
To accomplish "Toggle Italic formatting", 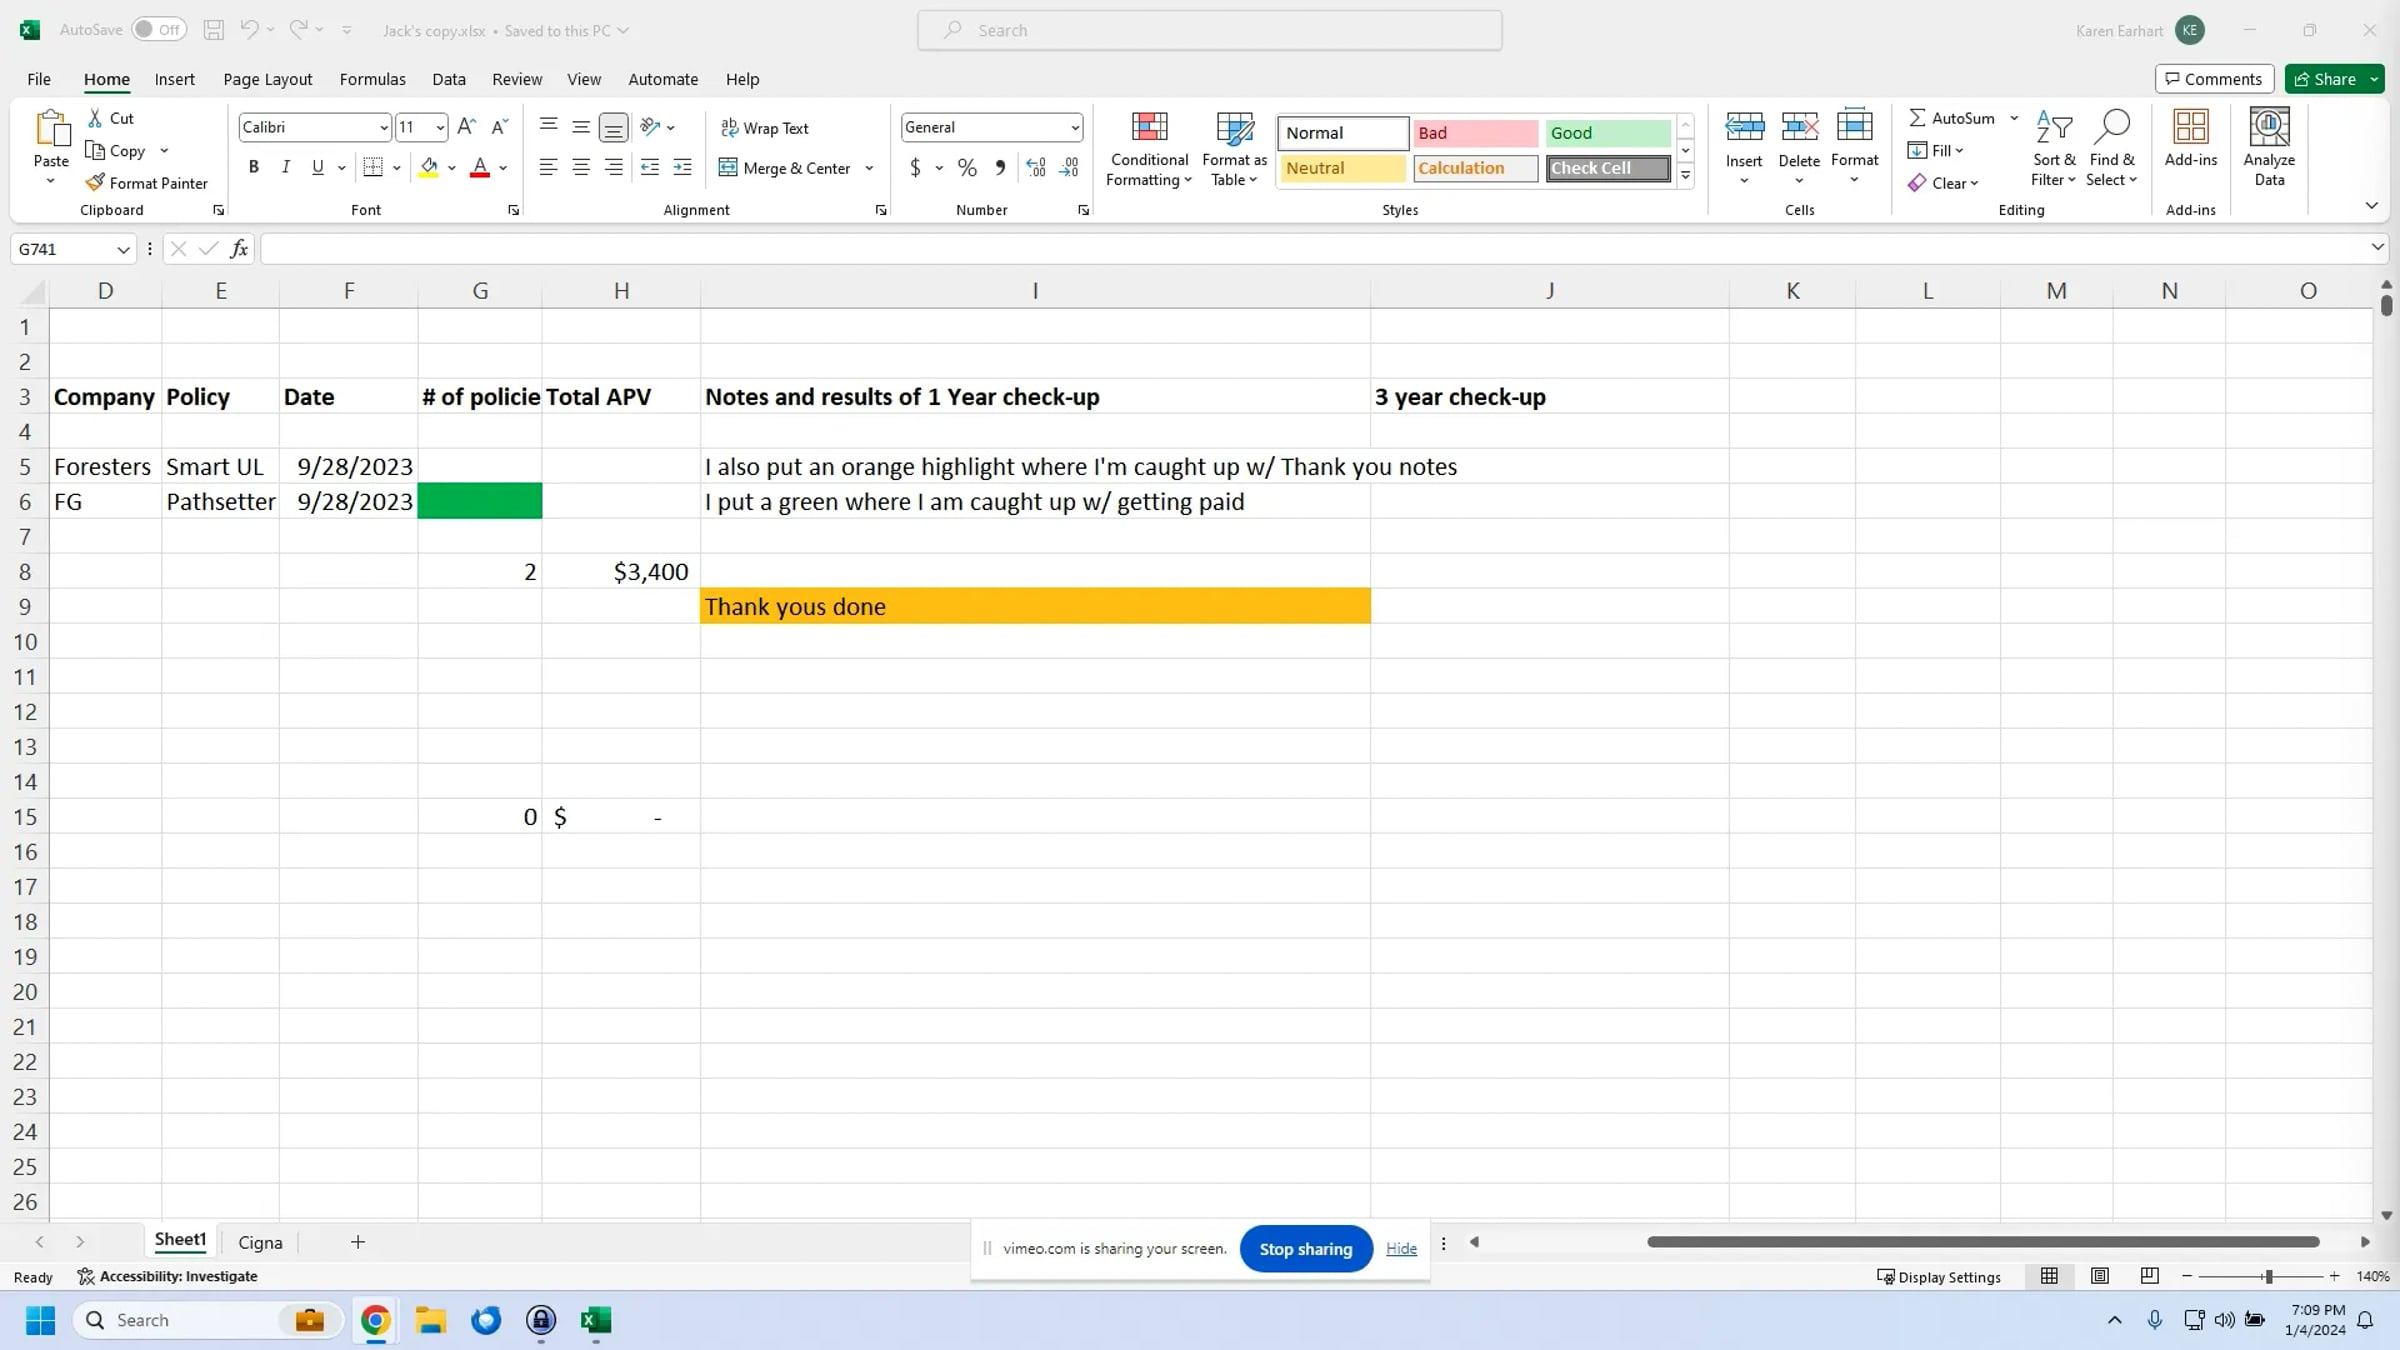I will click(286, 168).
